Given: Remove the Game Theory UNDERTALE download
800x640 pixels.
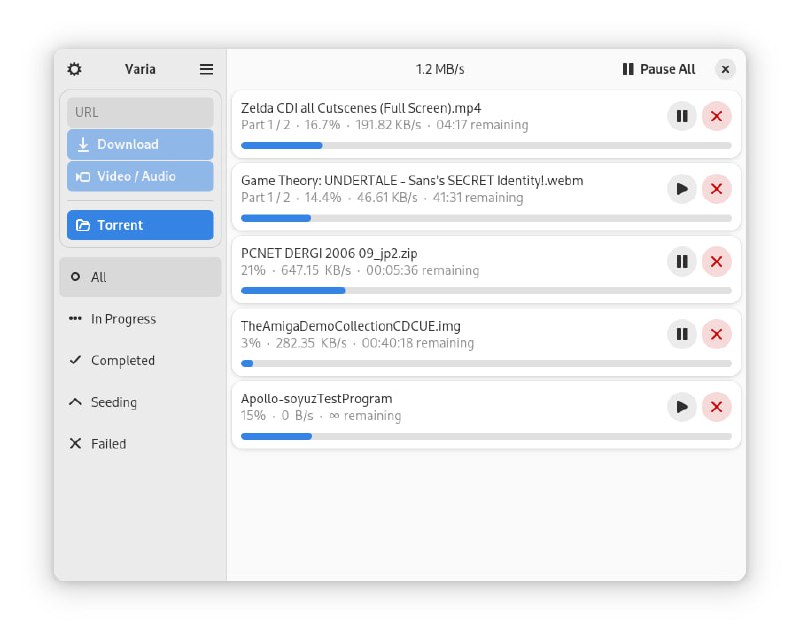Looking at the screenshot, I should tap(716, 189).
